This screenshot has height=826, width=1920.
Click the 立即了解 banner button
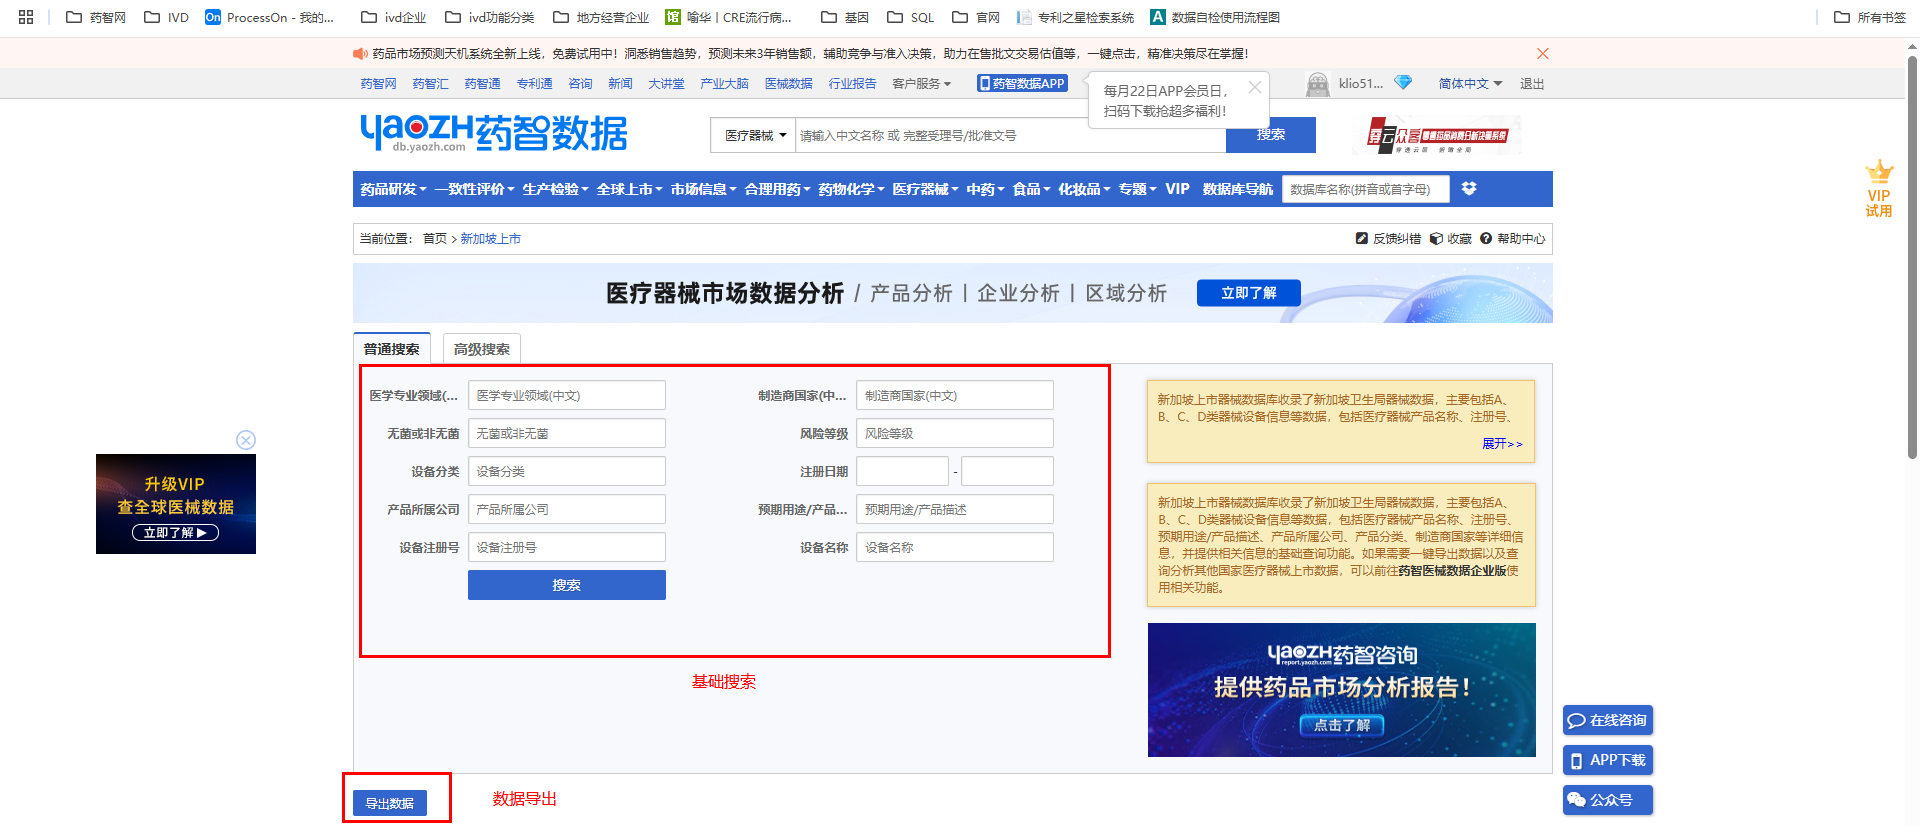point(1248,293)
